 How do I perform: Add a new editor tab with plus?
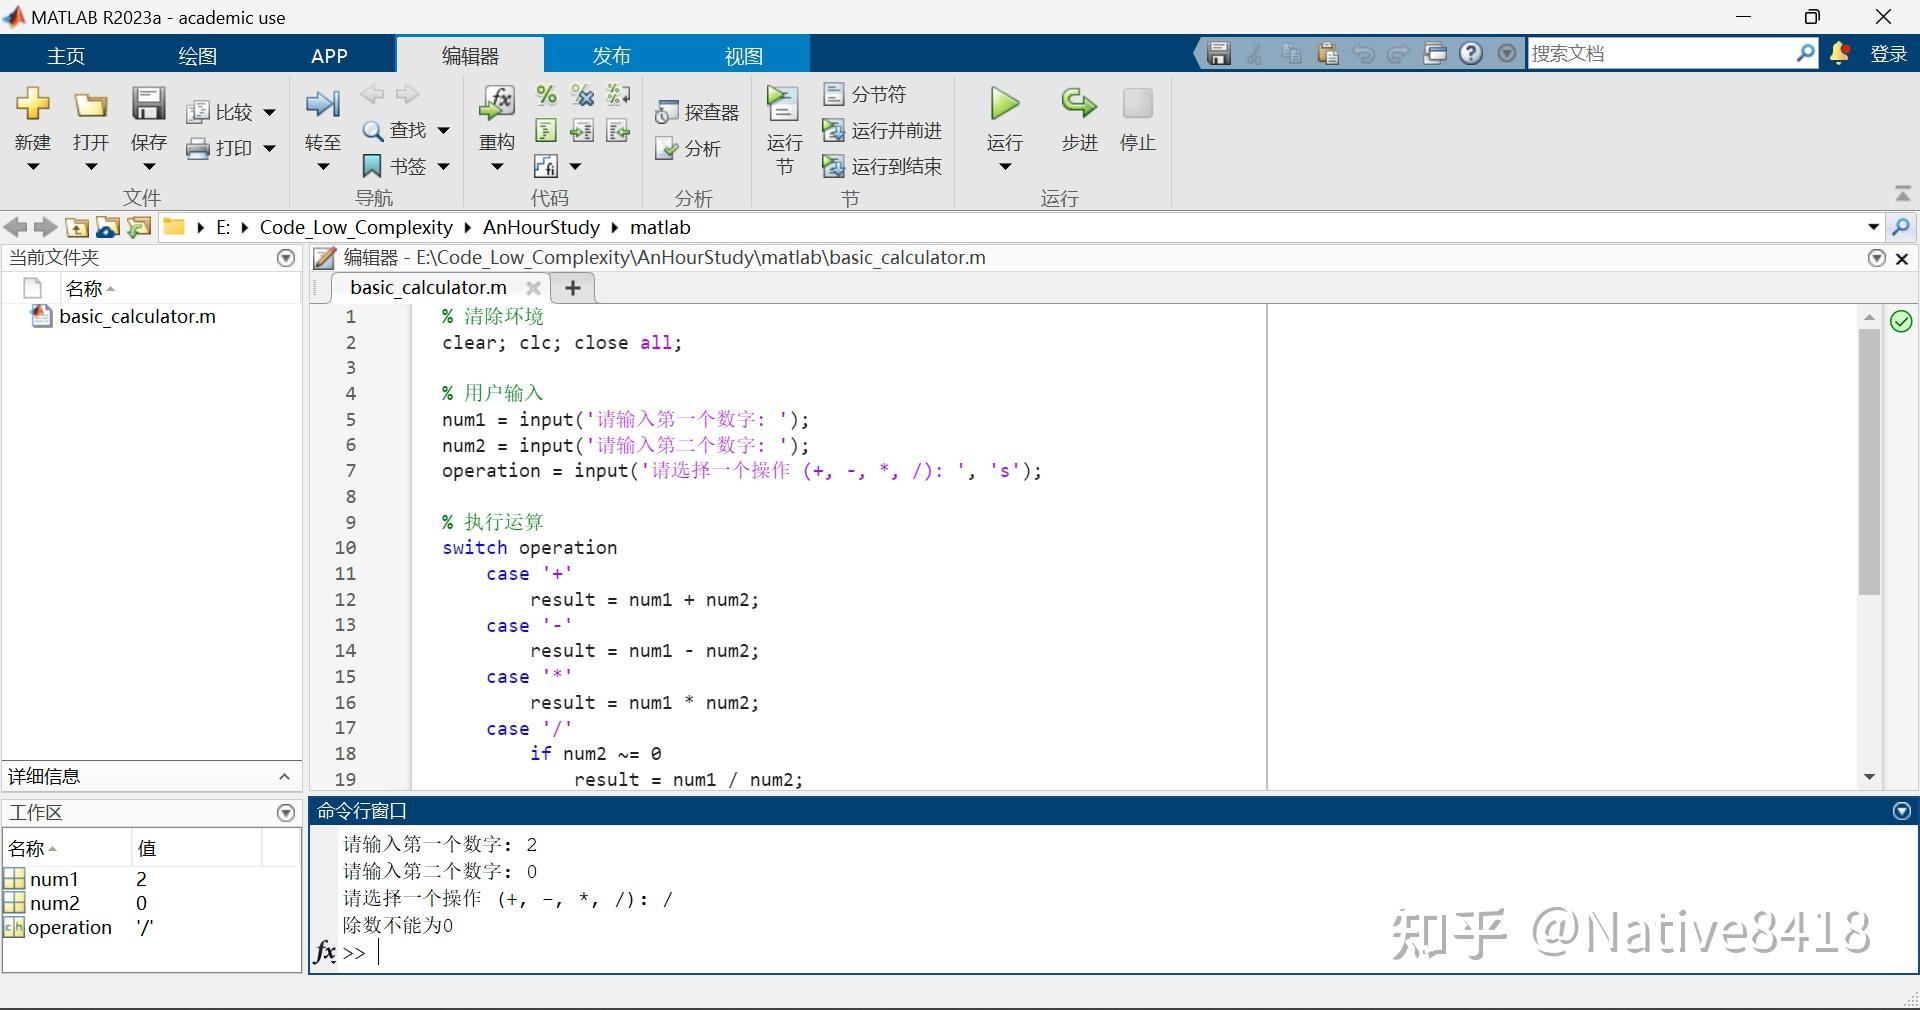(x=573, y=288)
